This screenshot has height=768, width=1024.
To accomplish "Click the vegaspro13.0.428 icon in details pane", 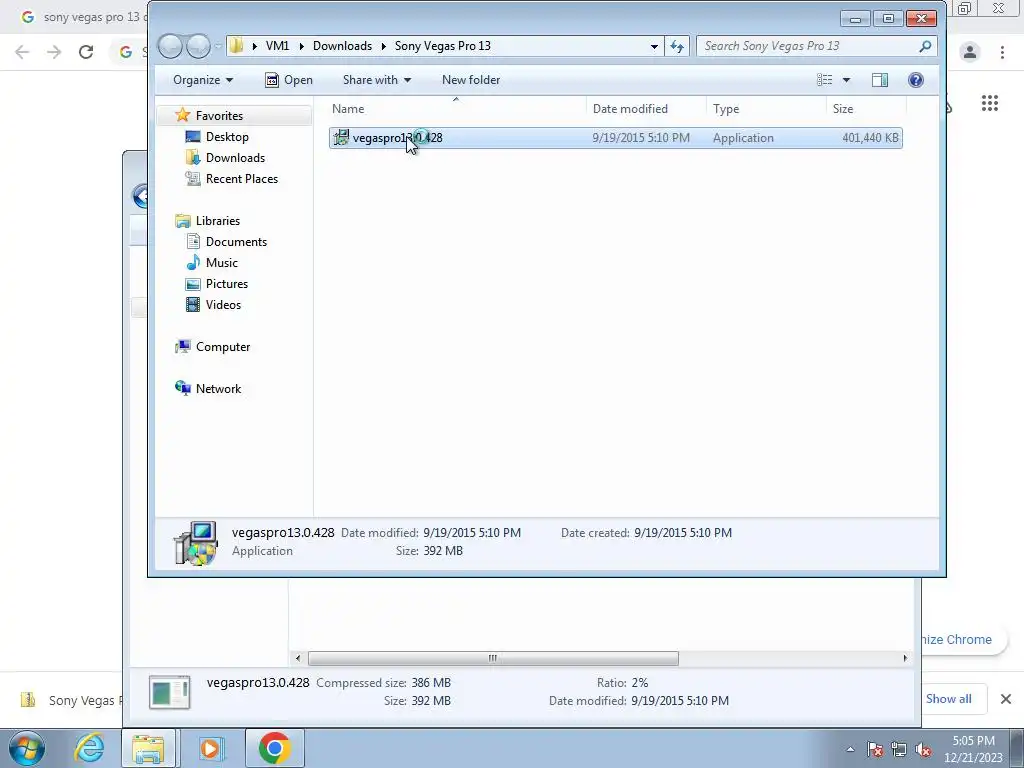I will pyautogui.click(x=195, y=543).
